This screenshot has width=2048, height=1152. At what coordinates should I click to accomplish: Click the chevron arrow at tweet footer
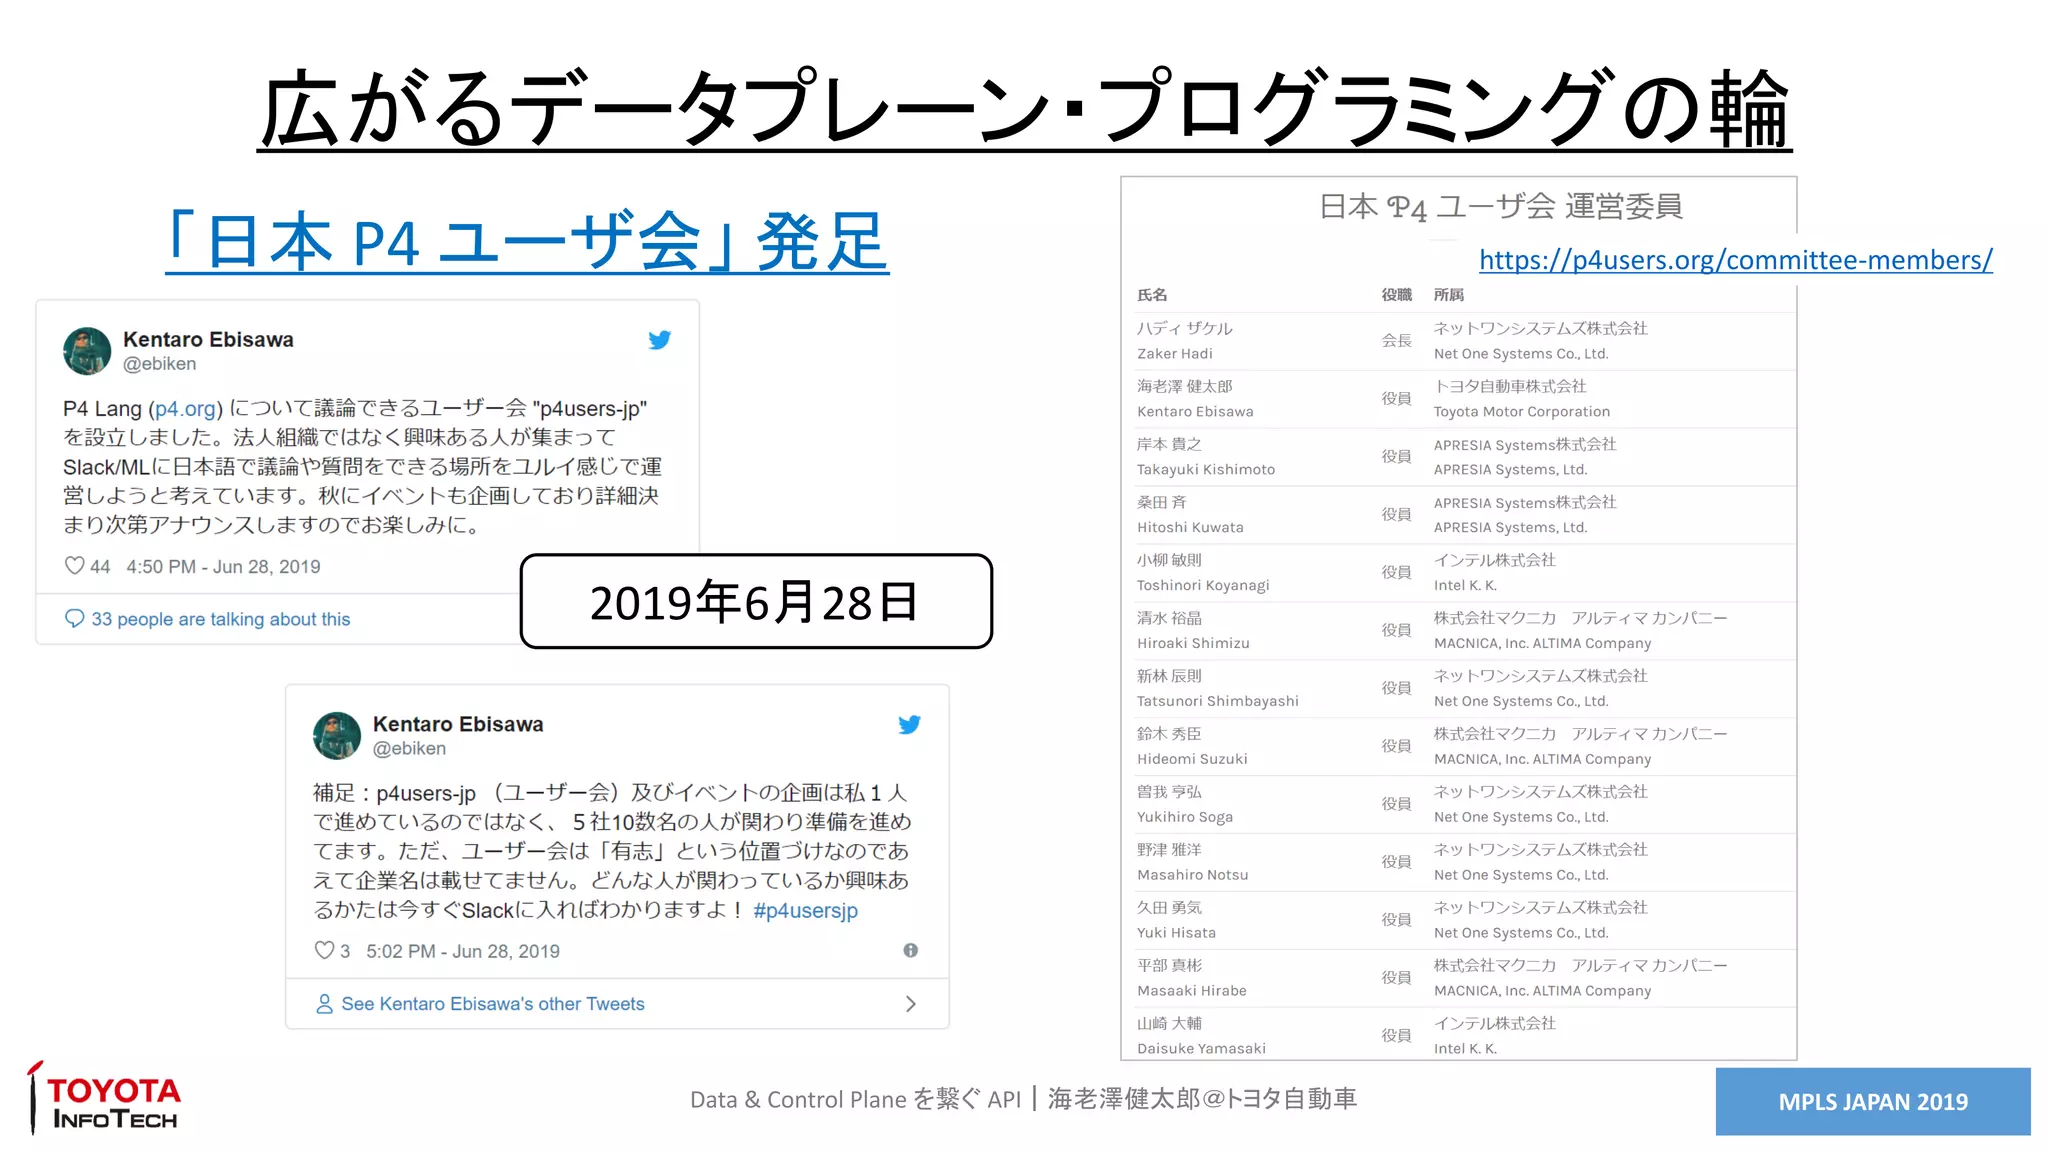point(910,1004)
